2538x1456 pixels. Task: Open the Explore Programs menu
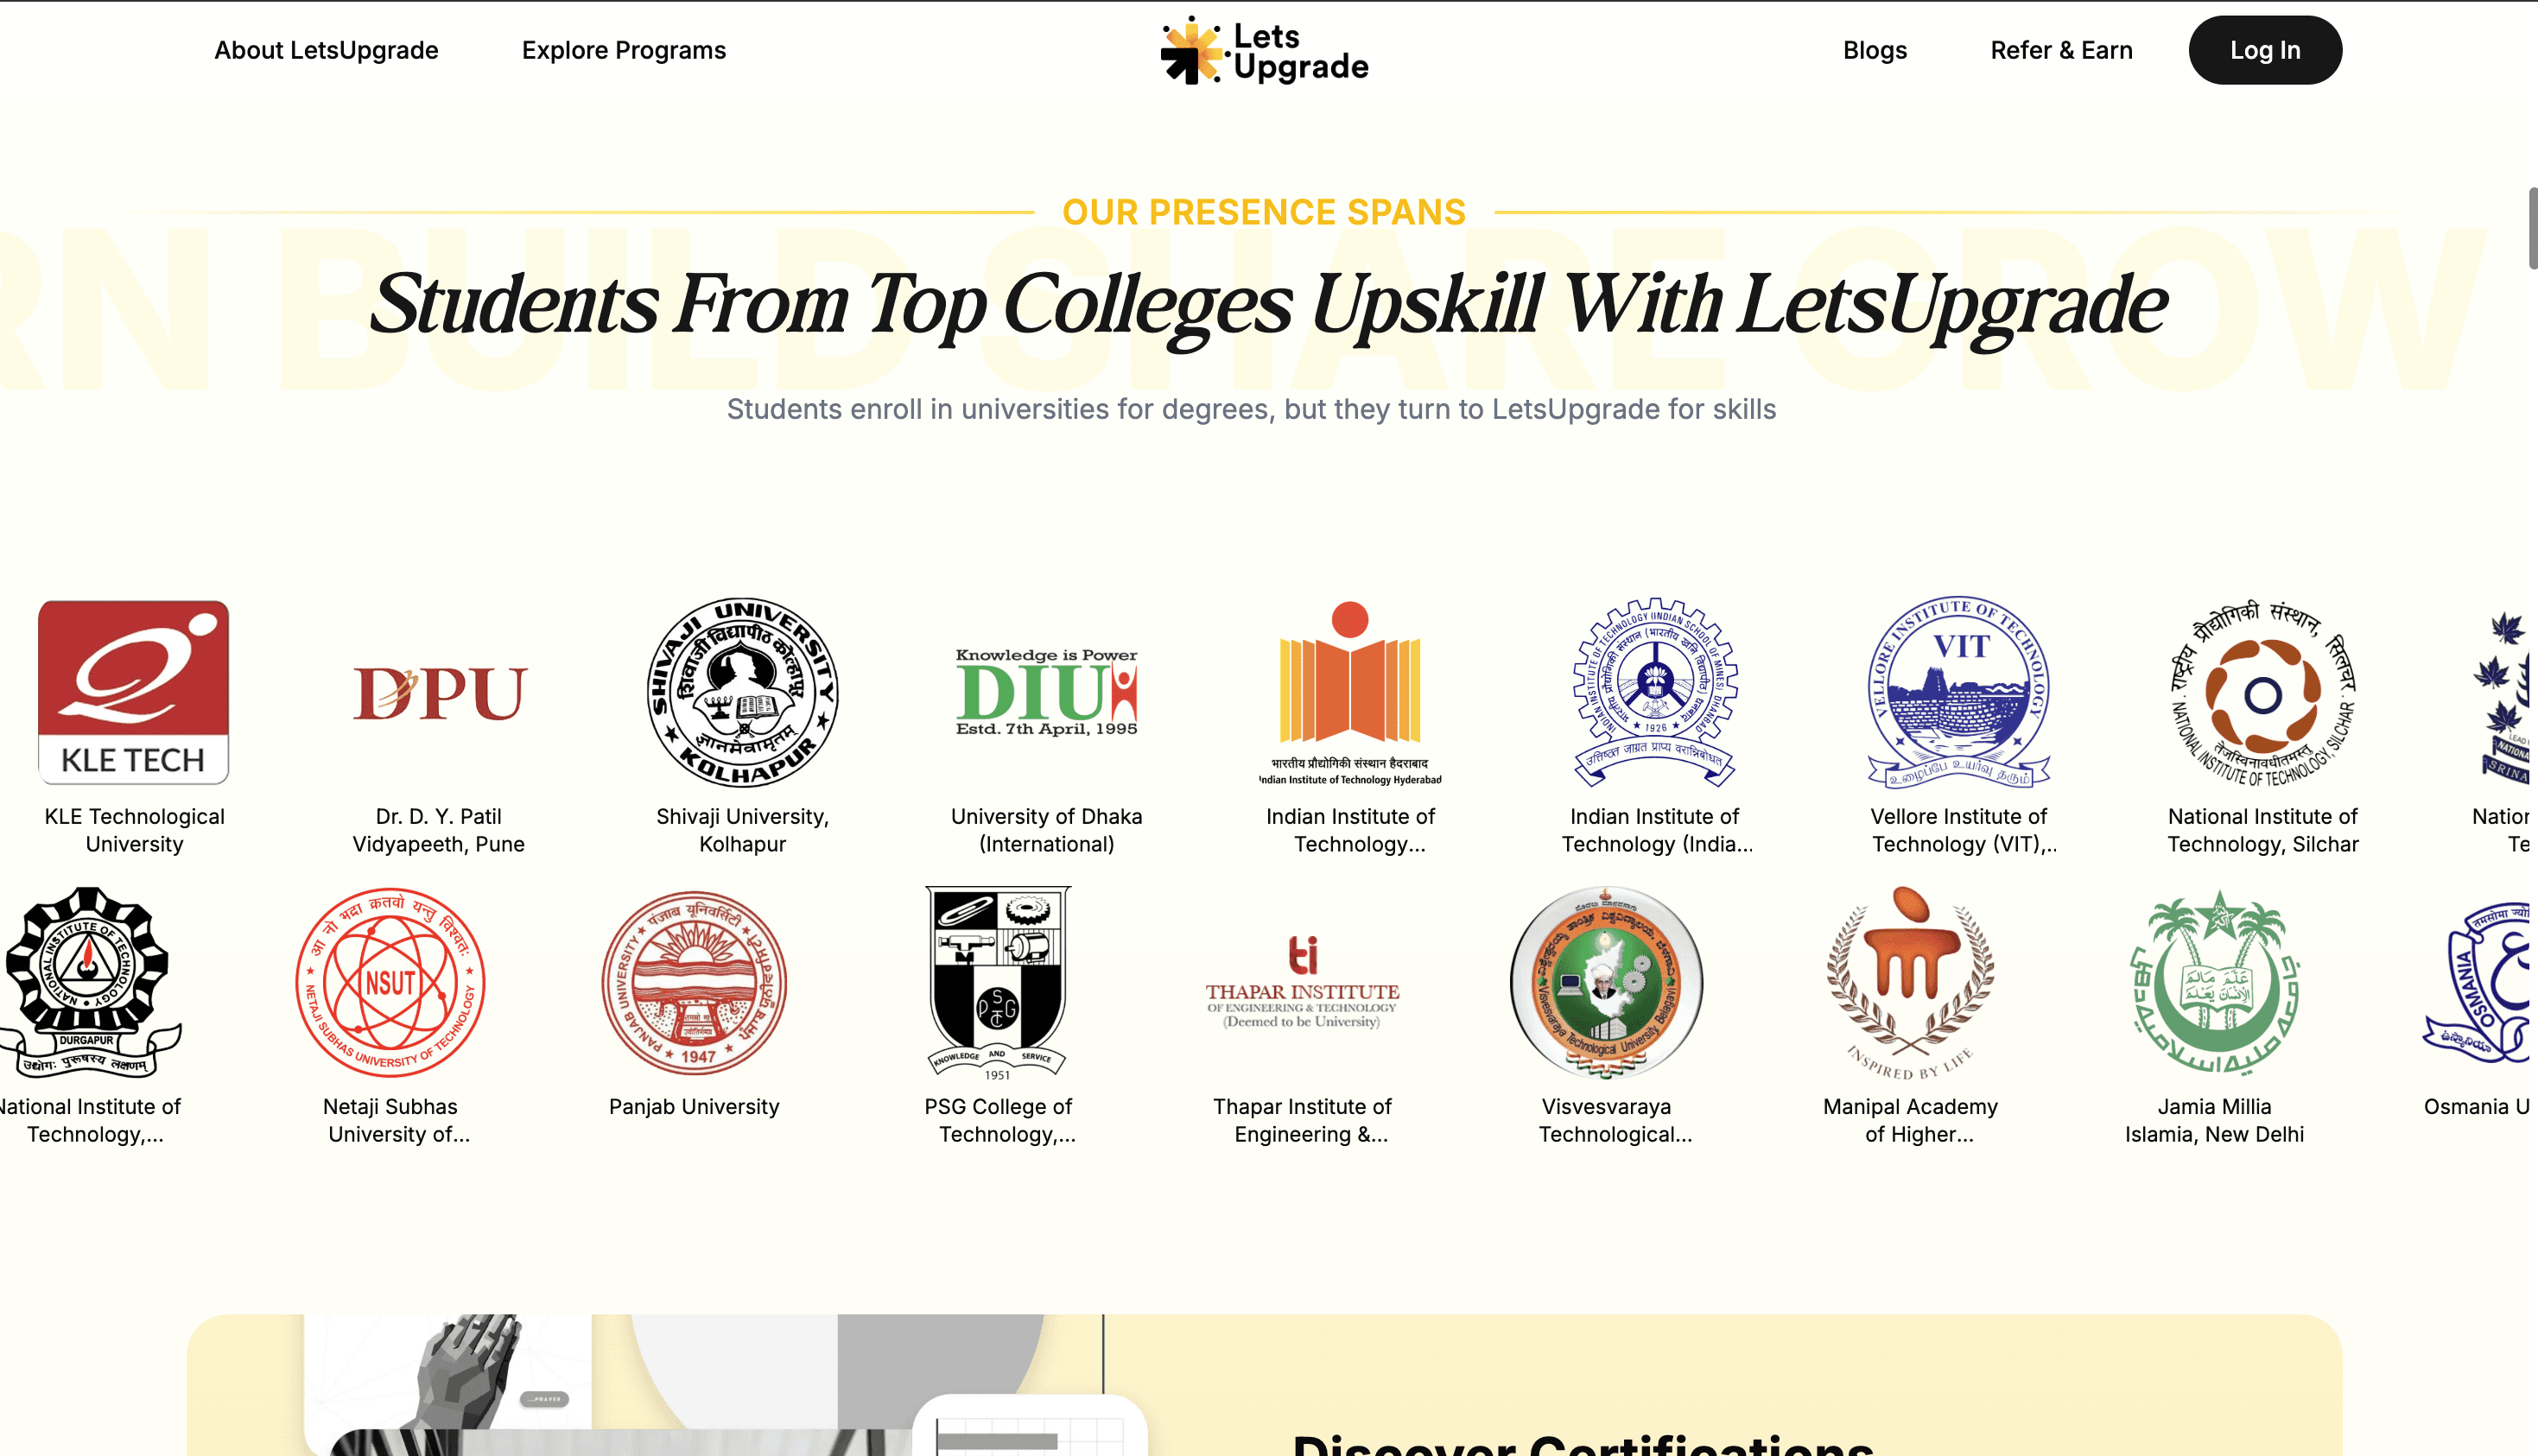coord(624,50)
